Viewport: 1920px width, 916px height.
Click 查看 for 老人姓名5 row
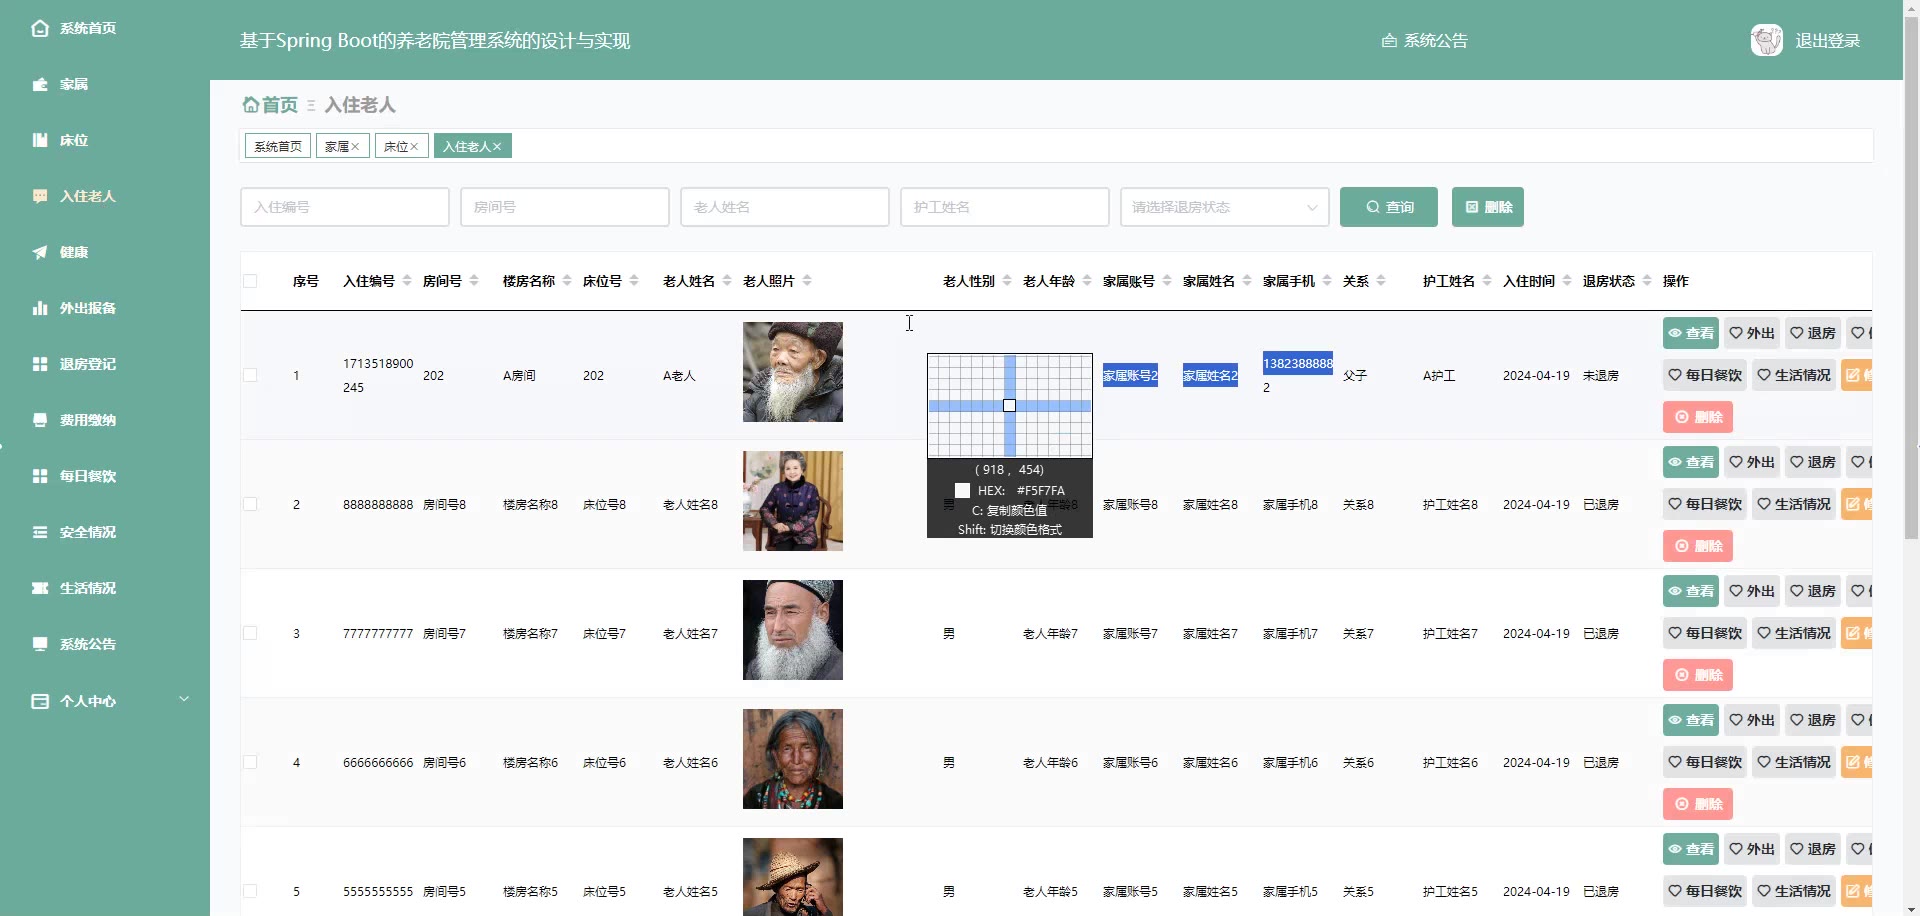coord(1691,849)
